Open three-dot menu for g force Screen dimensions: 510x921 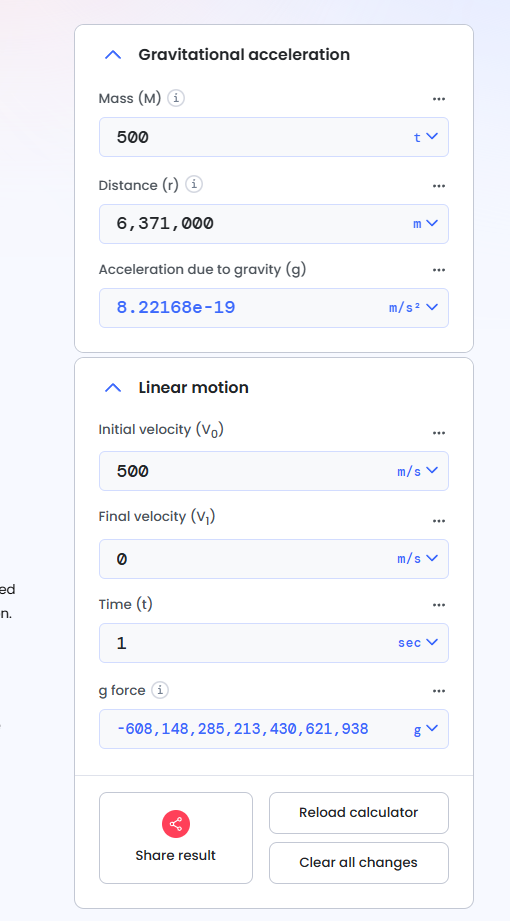tap(438, 691)
